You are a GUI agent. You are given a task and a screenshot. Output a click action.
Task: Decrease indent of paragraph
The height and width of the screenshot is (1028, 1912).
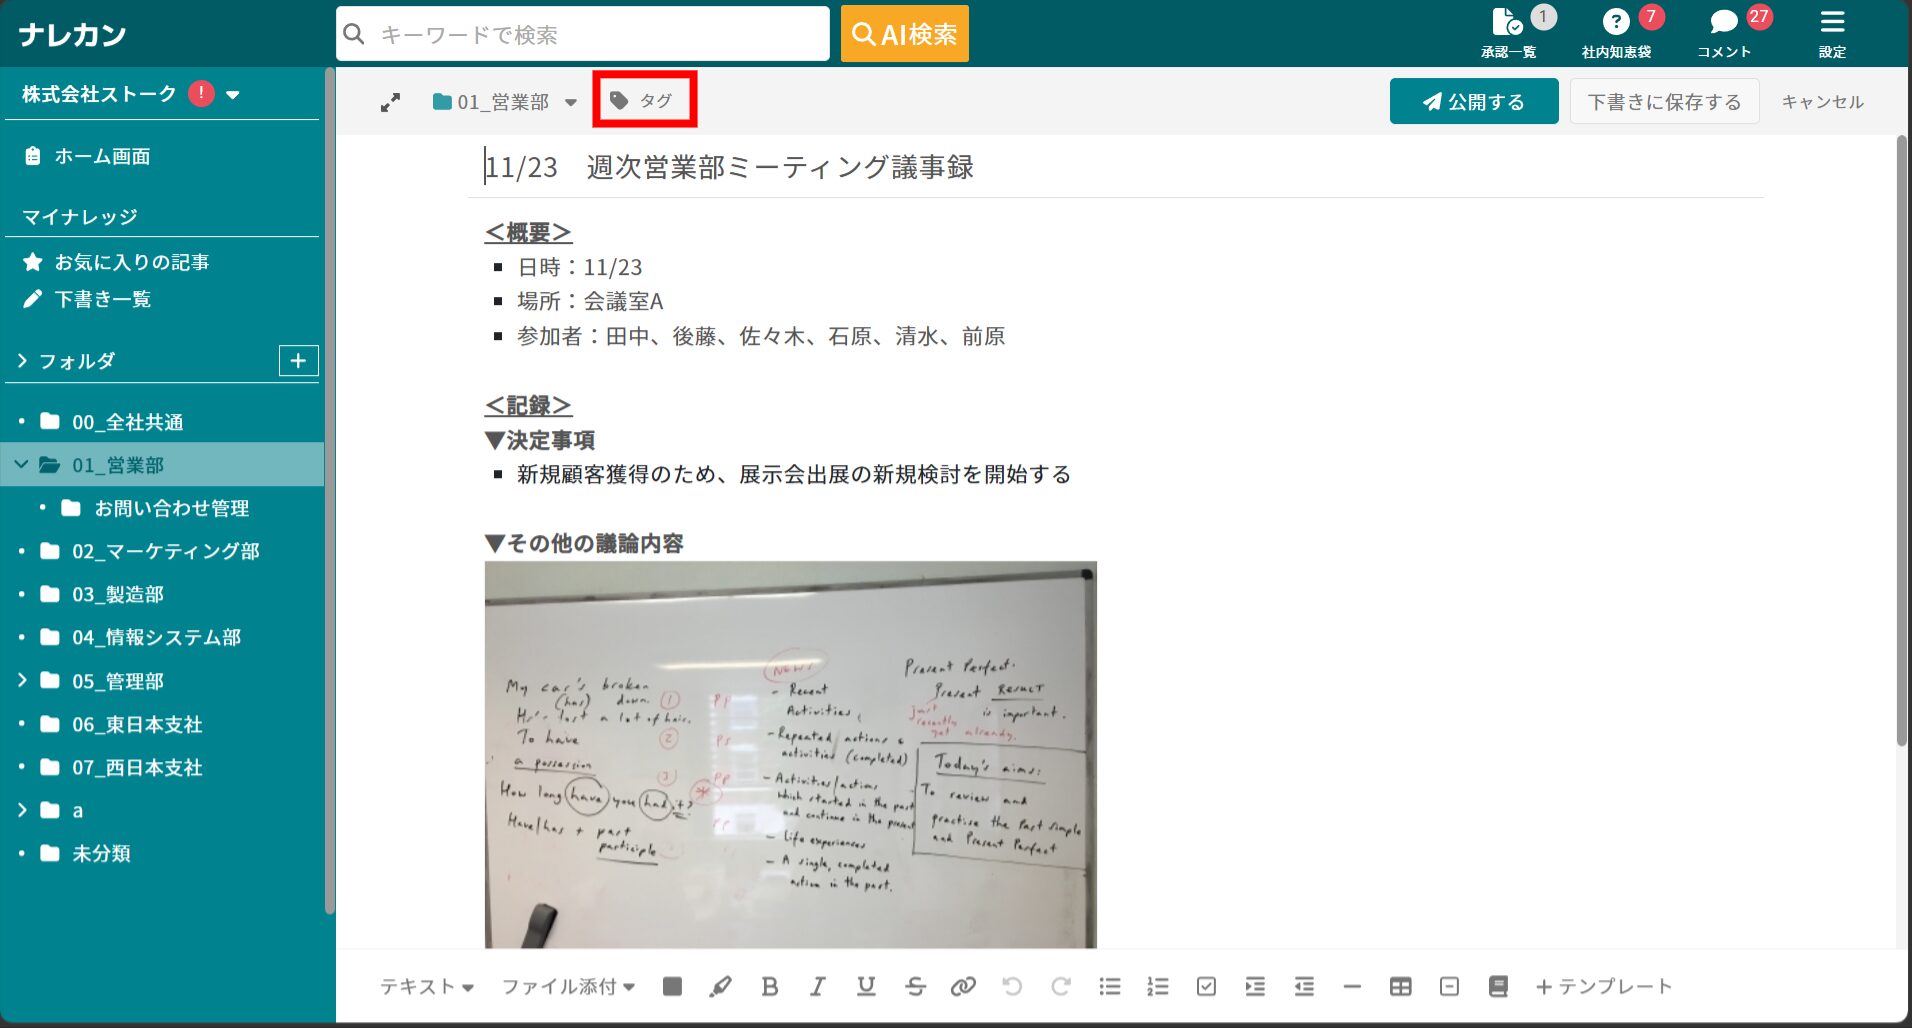point(1304,987)
